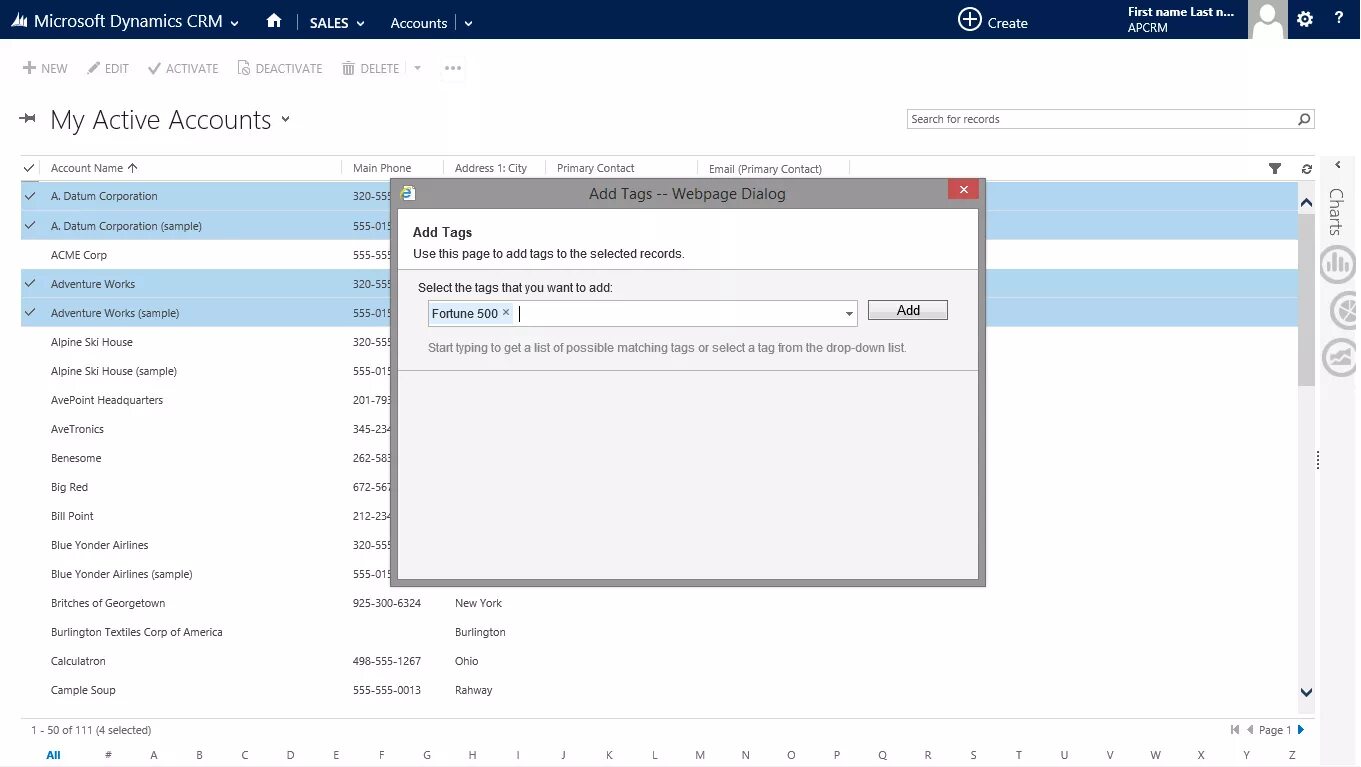This screenshot has width=1361, height=767.
Task: Filter accounts by letter B
Action: click(199, 755)
